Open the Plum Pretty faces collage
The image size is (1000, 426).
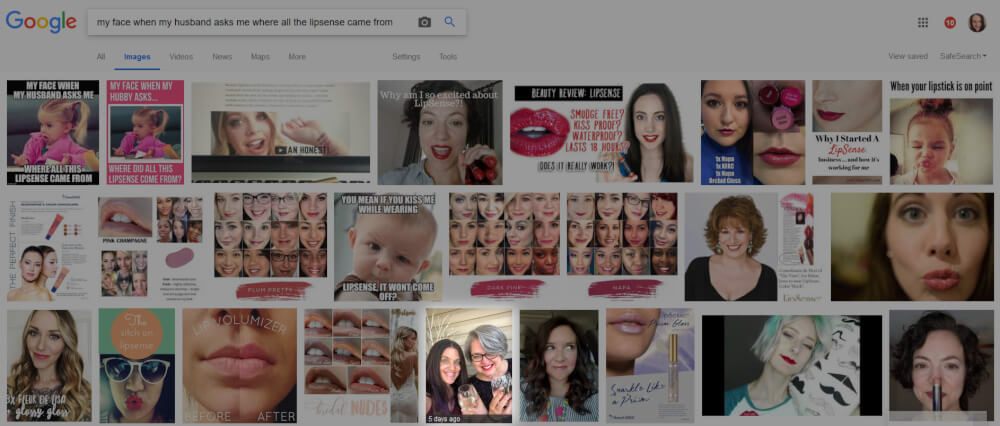(271, 247)
